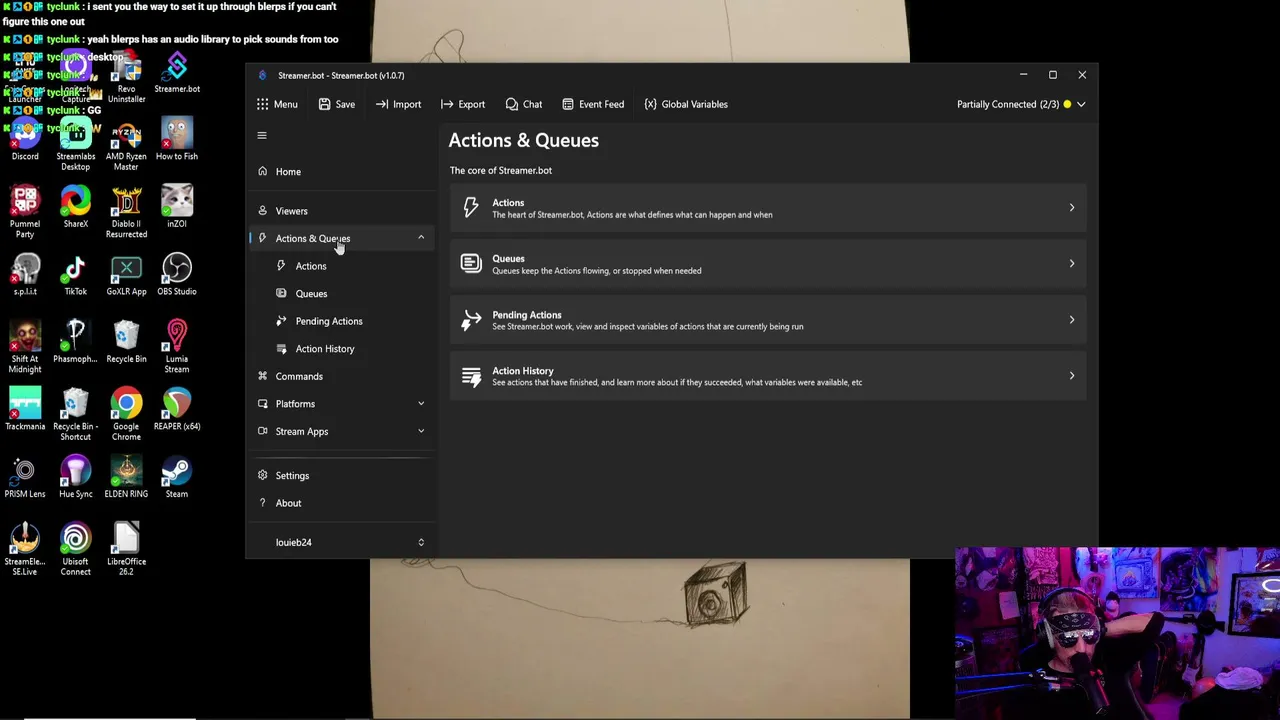Open the Event Feed from the toolbar

click(593, 104)
